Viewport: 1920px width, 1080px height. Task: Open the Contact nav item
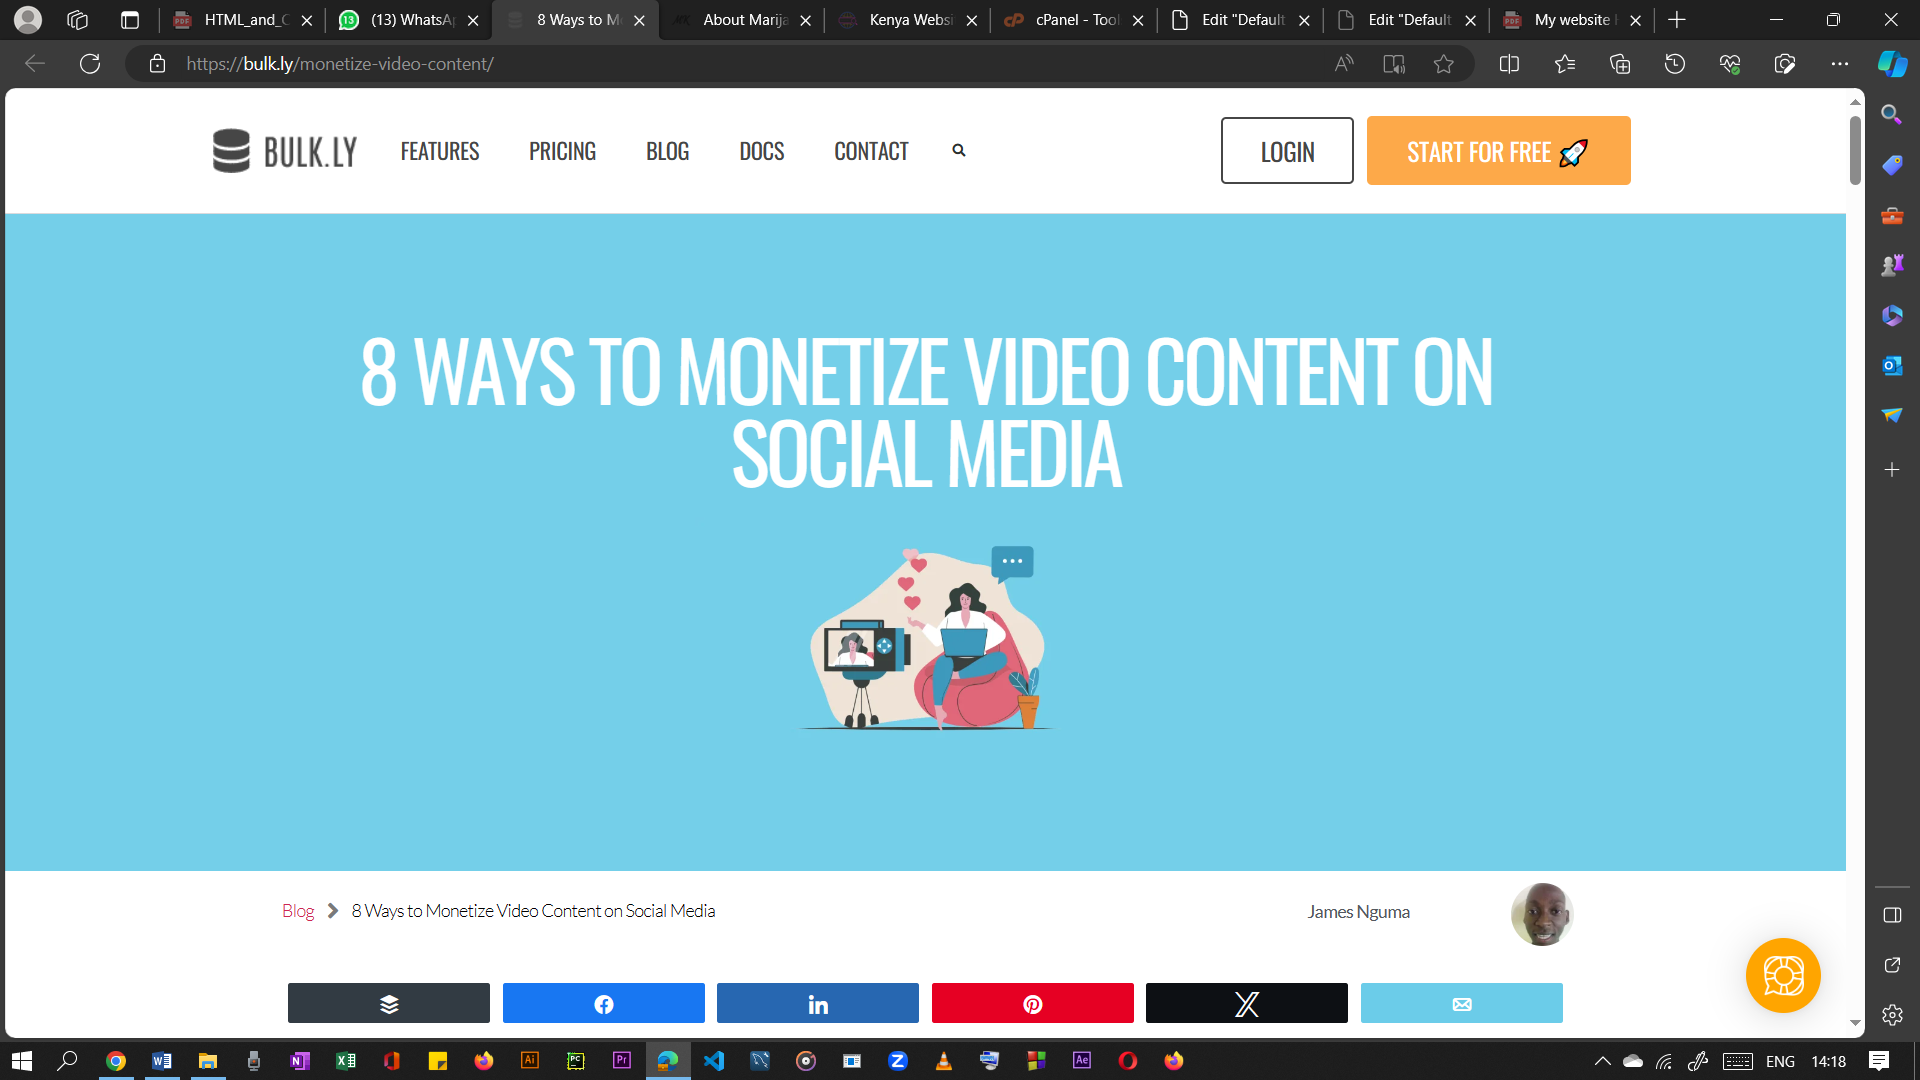(871, 151)
